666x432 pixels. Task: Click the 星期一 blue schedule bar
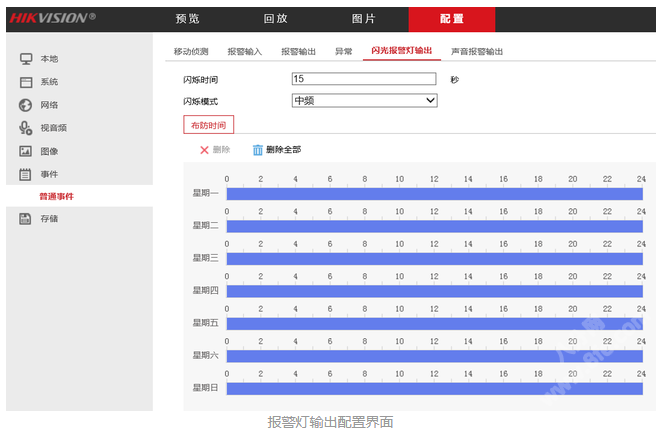(x=434, y=193)
